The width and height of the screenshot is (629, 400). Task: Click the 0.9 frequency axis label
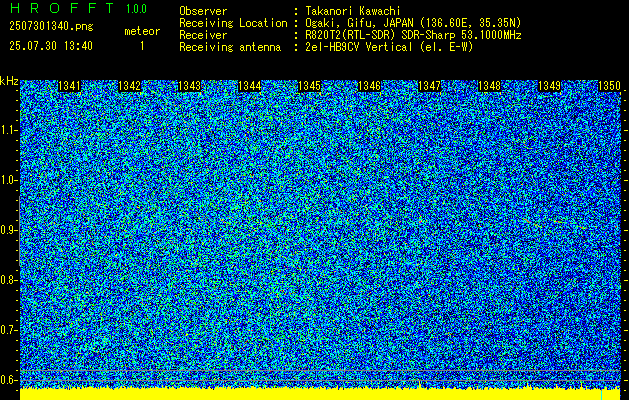[x=8, y=230]
